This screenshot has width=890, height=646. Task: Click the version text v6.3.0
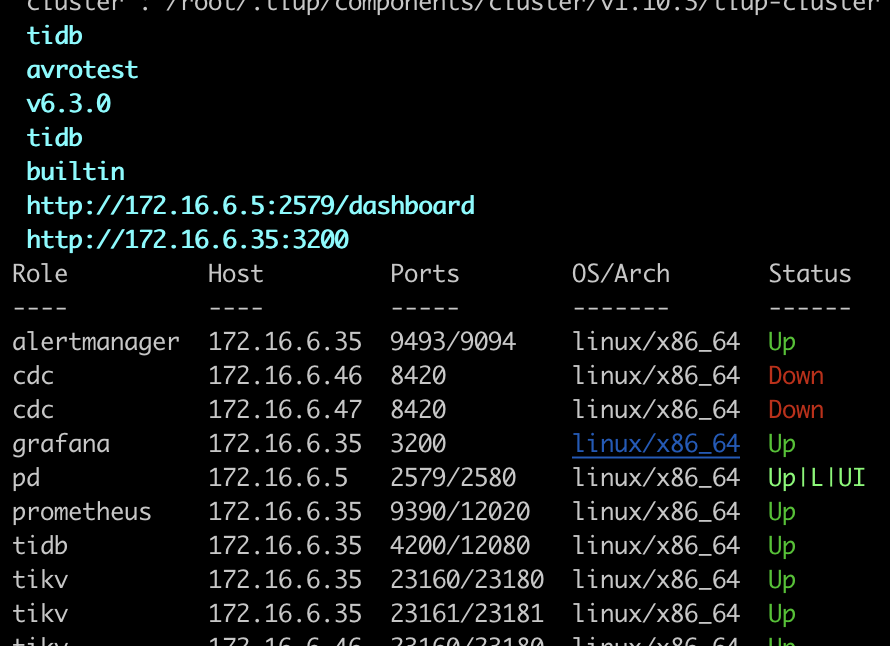(x=68, y=103)
